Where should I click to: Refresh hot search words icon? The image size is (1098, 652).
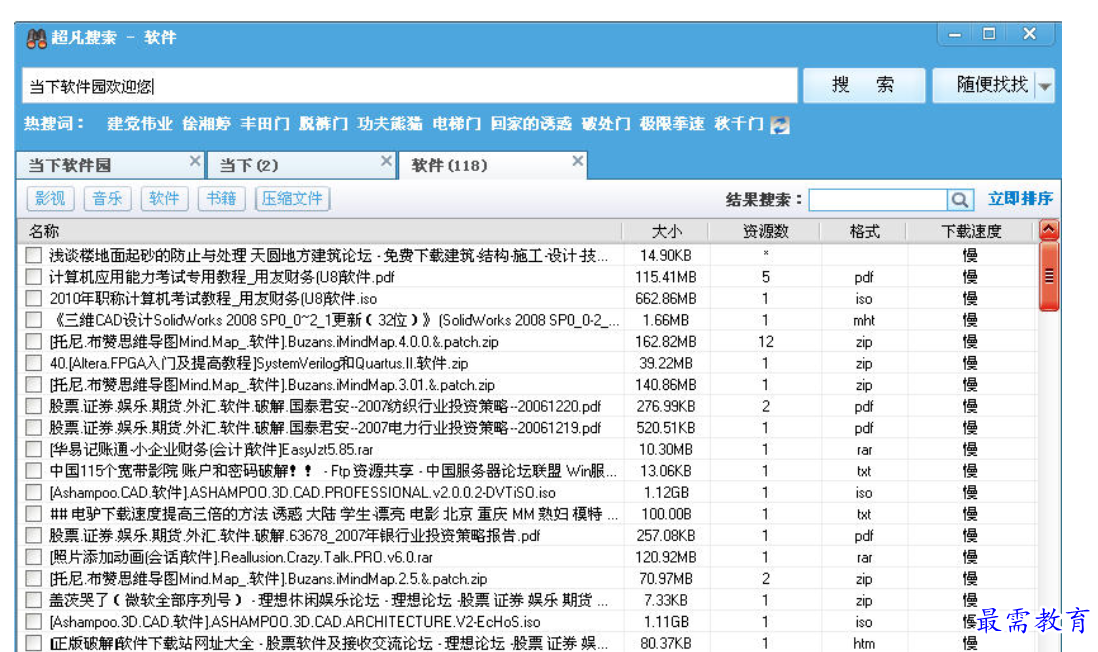[779, 125]
